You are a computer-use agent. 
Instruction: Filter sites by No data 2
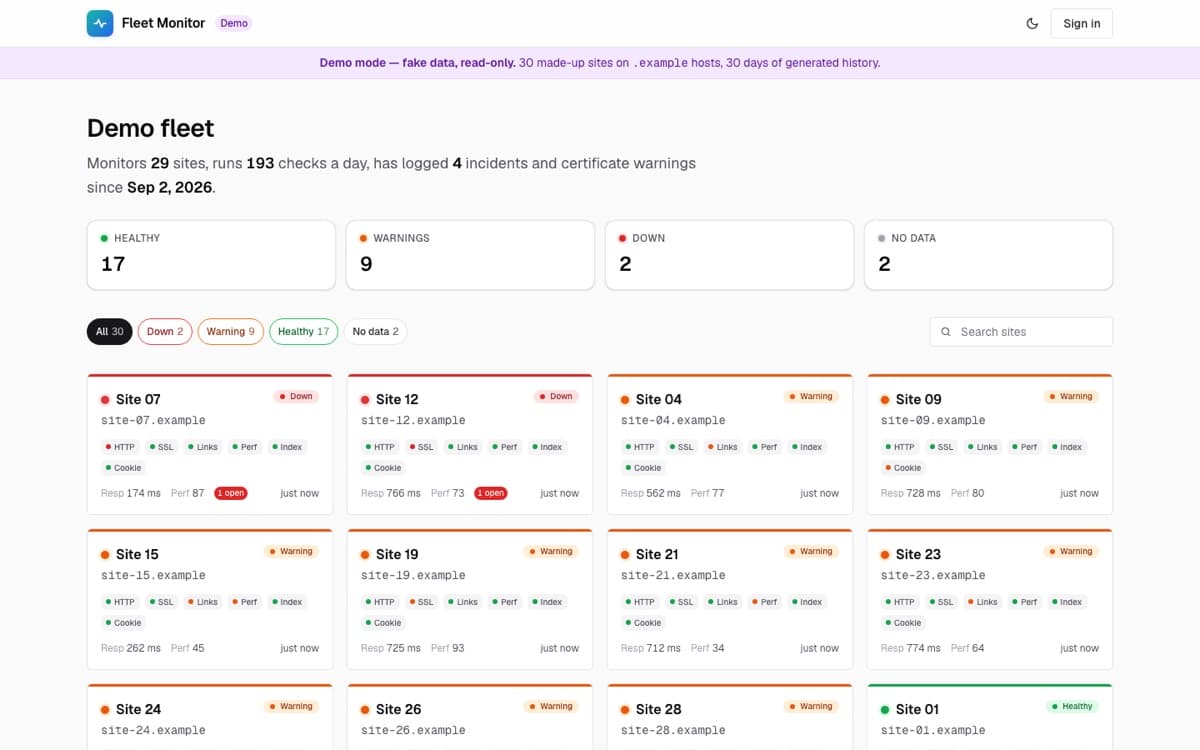(375, 331)
